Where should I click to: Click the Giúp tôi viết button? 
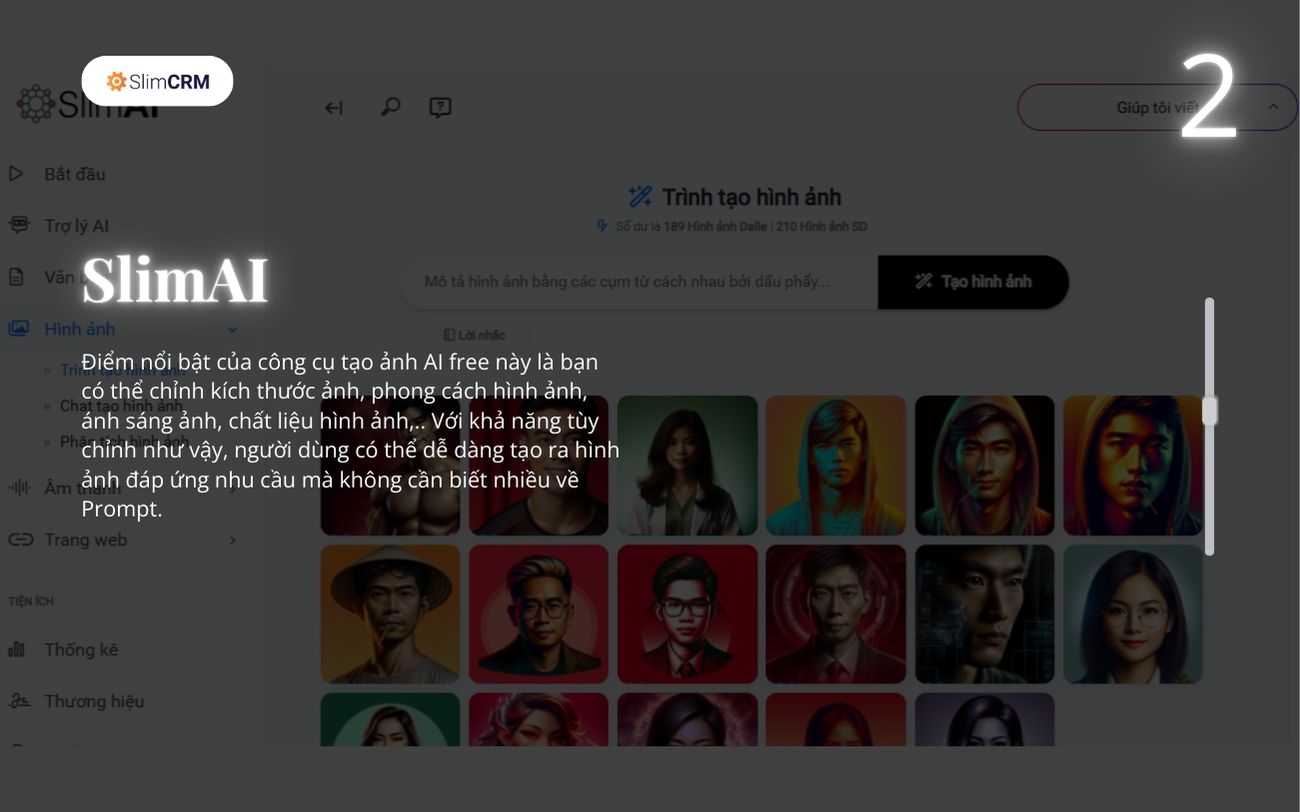[1157, 107]
